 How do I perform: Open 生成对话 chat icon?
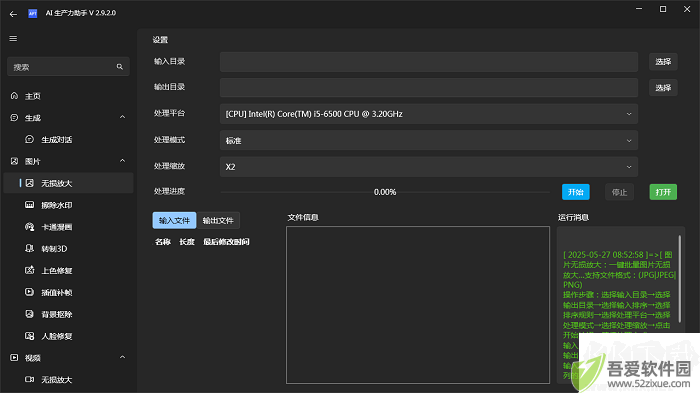pyautogui.click(x=29, y=139)
